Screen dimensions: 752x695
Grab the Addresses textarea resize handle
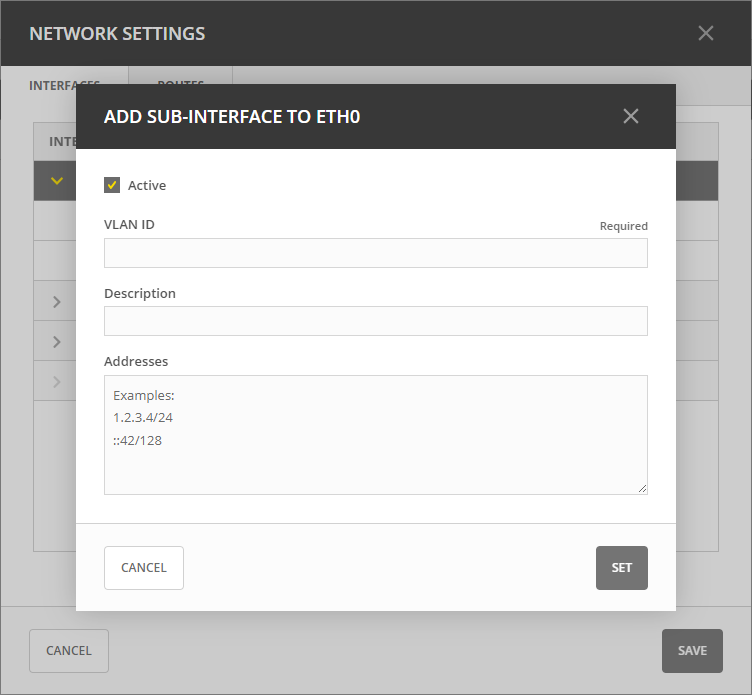coord(642,489)
